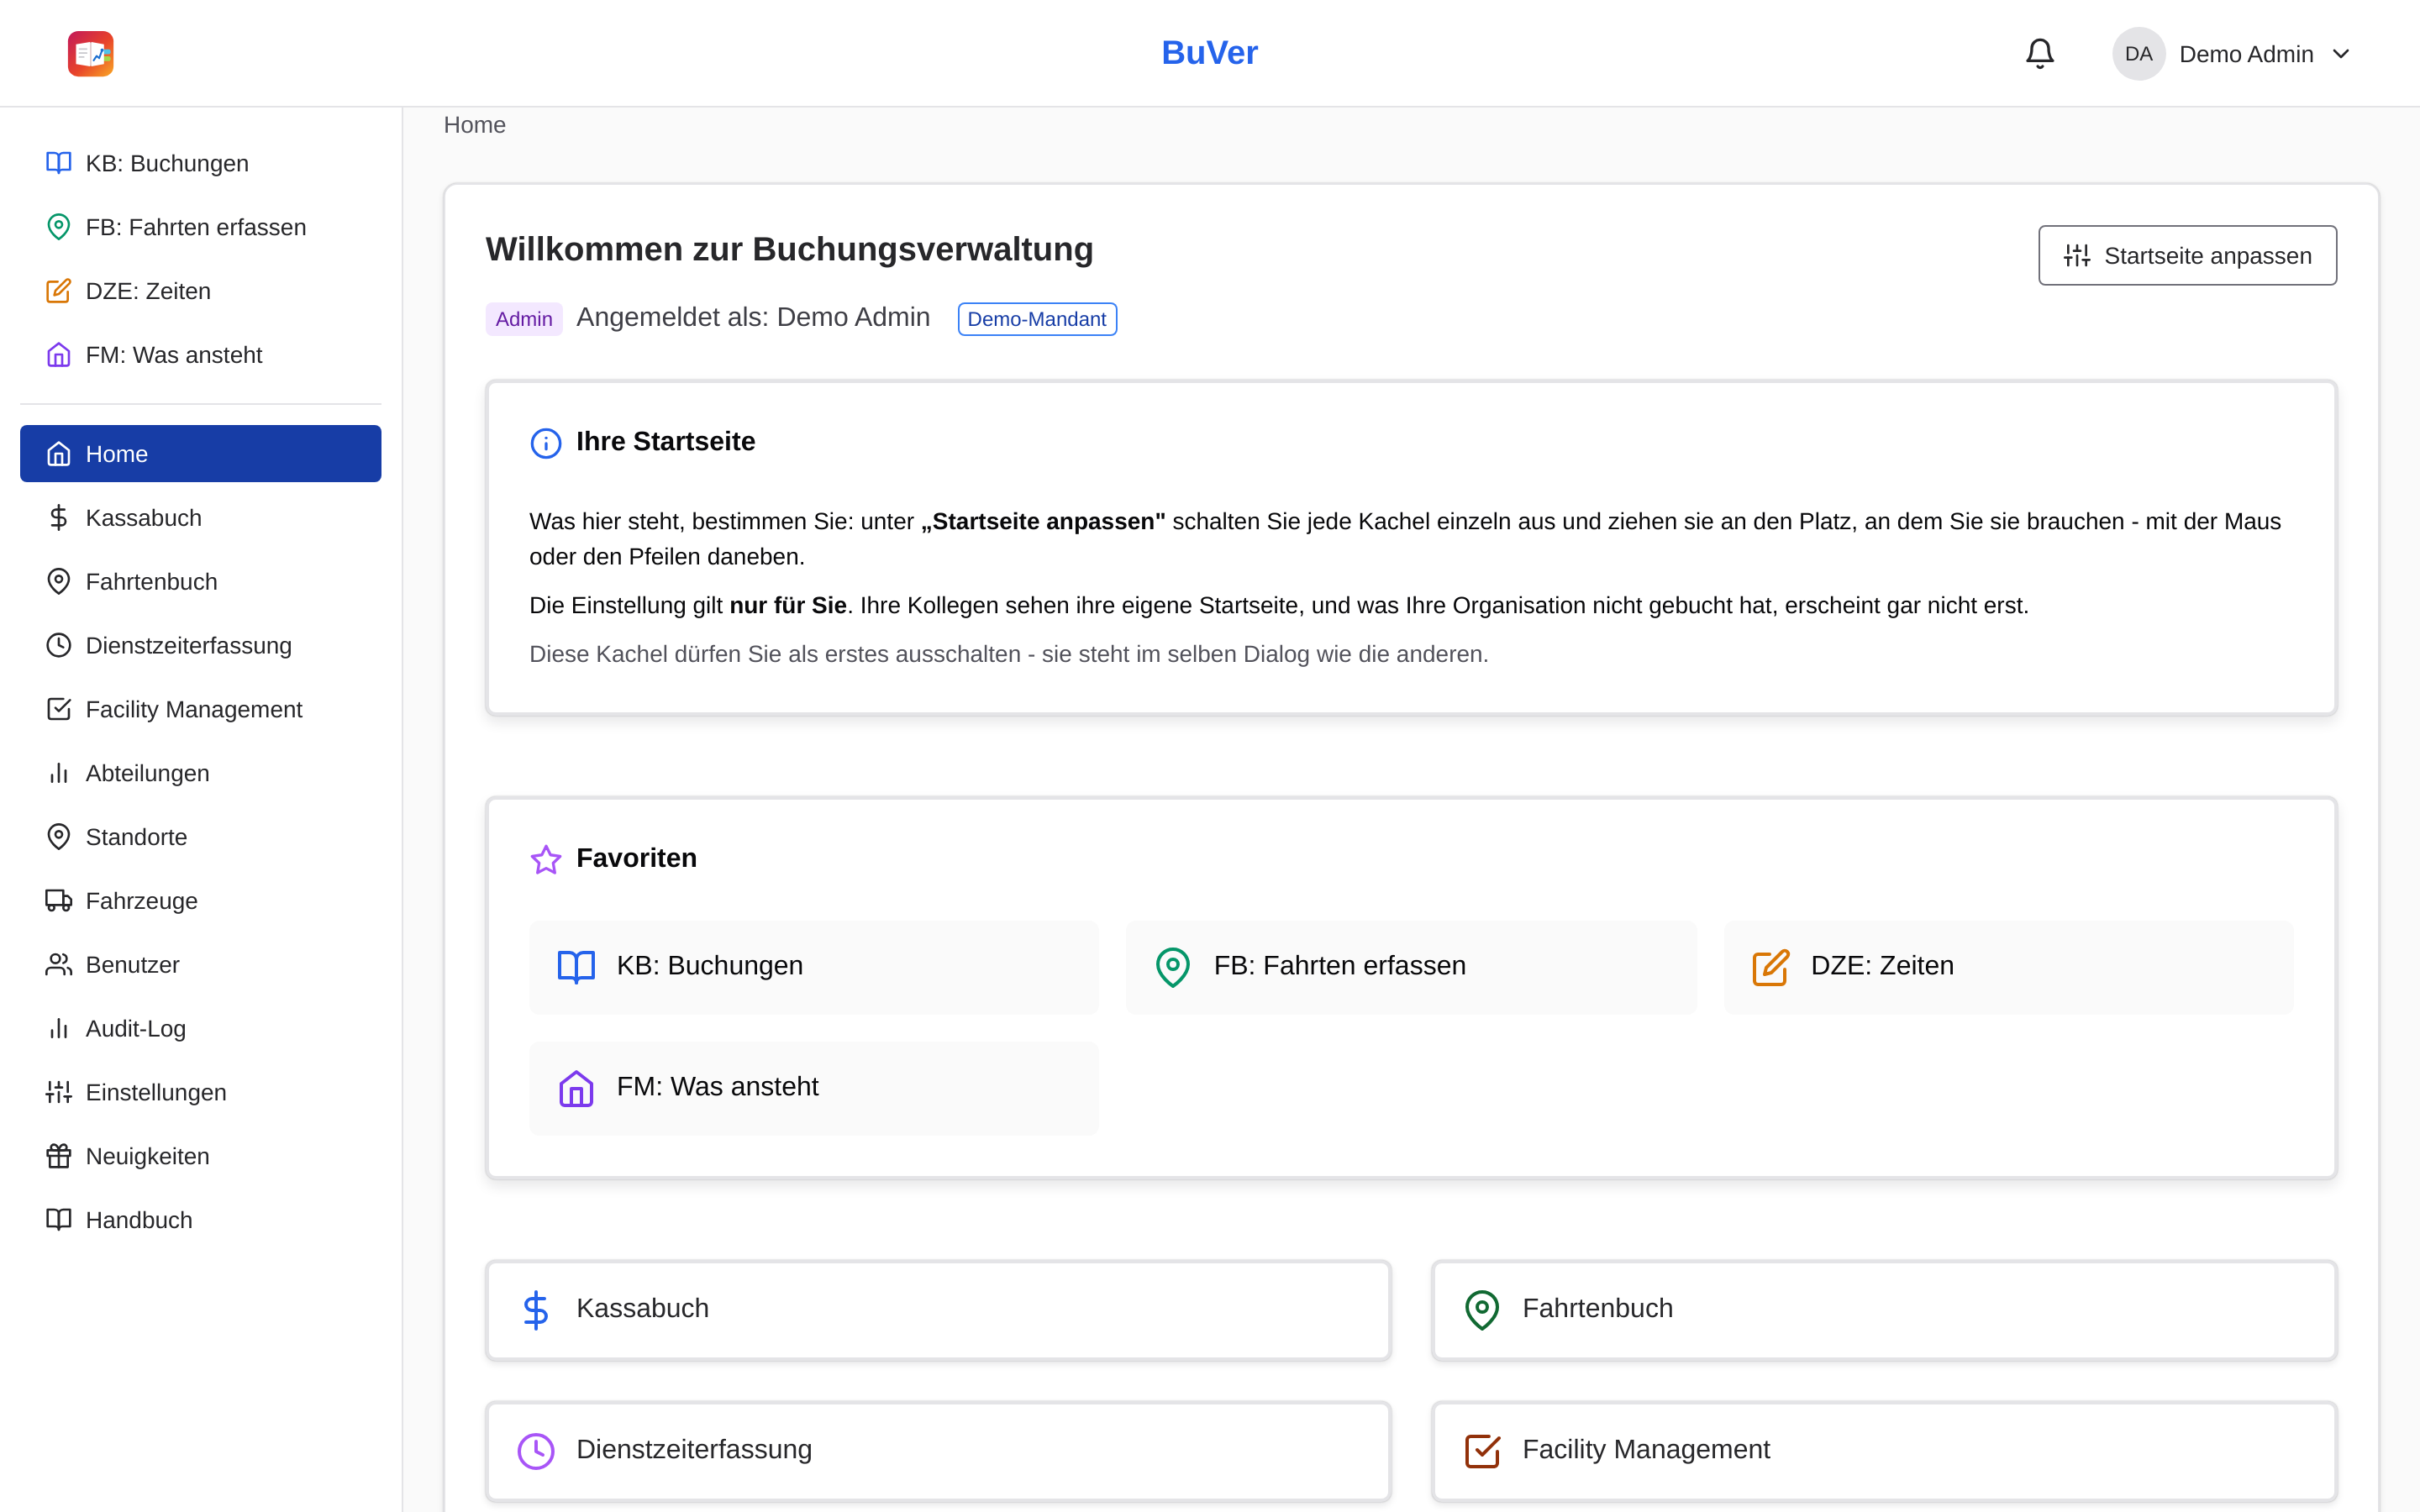
Task: Open the Dienstzeiterfassung module card
Action: pos(938,1451)
